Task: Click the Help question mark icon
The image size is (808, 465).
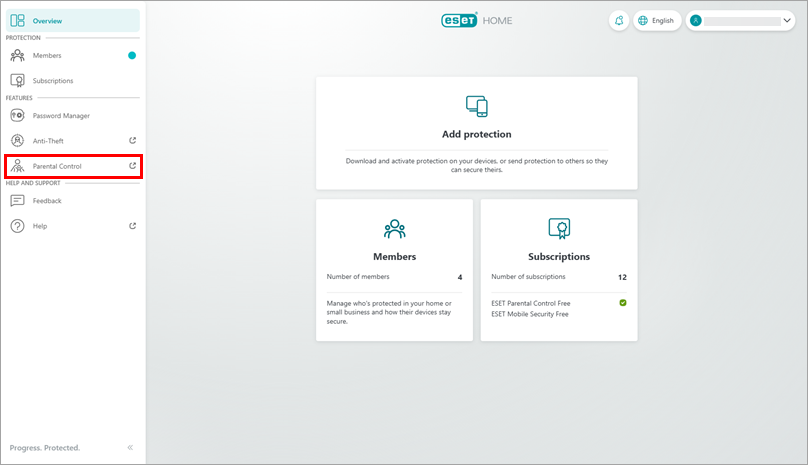Action: tap(17, 226)
